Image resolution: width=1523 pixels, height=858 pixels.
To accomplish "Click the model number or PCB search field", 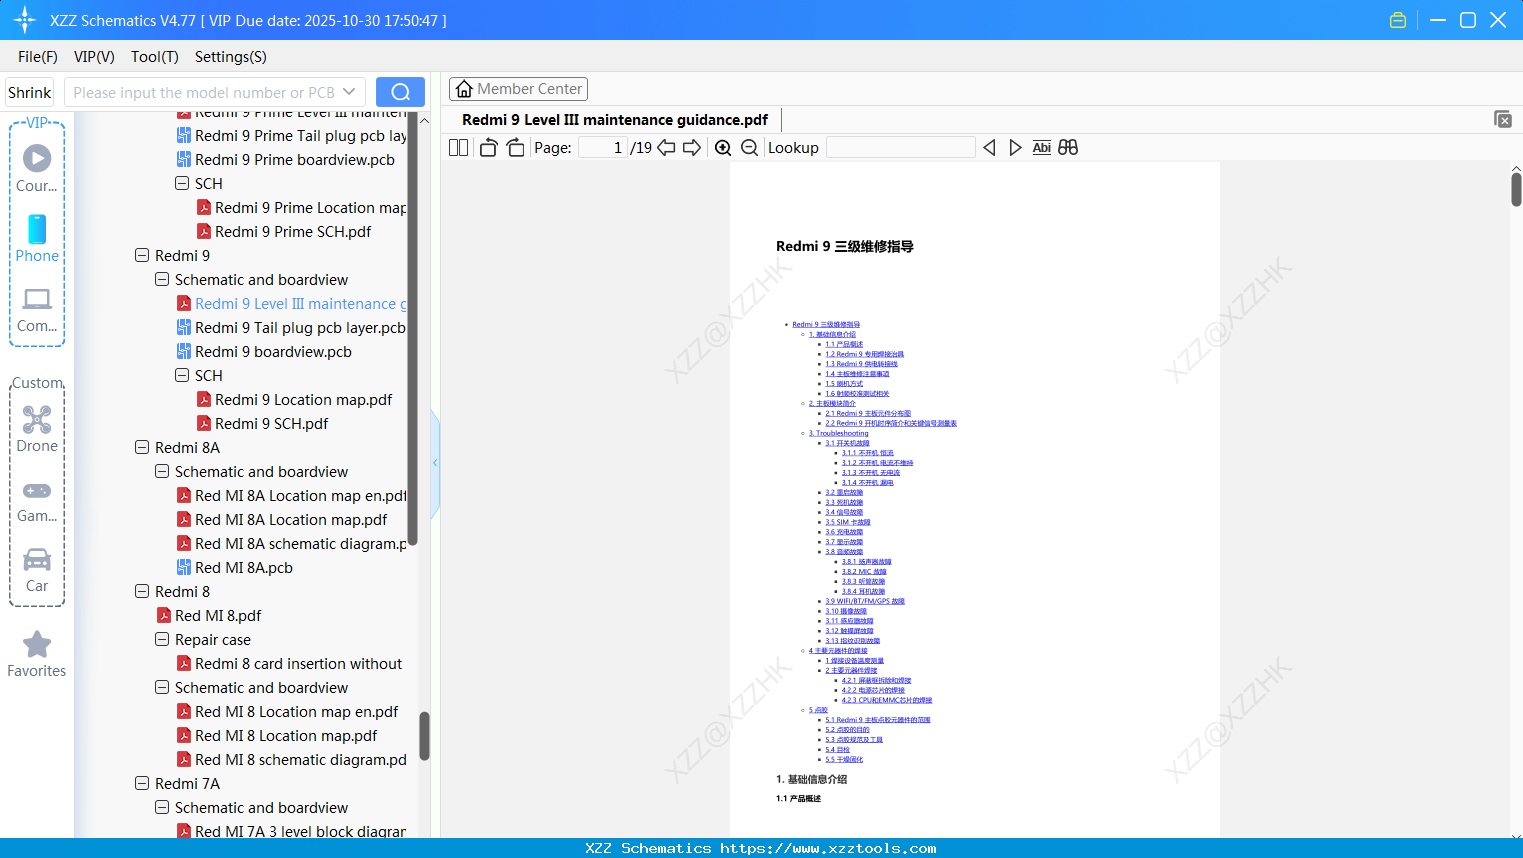I will click(x=204, y=92).
